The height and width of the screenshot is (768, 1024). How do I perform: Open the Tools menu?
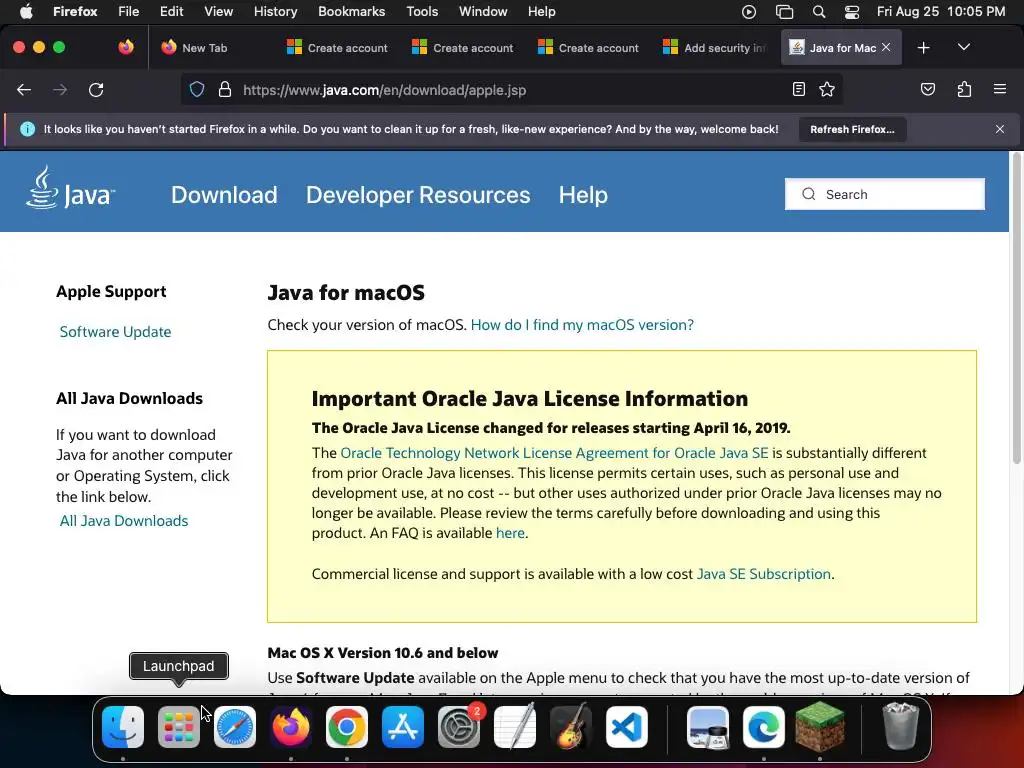pyautogui.click(x=422, y=11)
